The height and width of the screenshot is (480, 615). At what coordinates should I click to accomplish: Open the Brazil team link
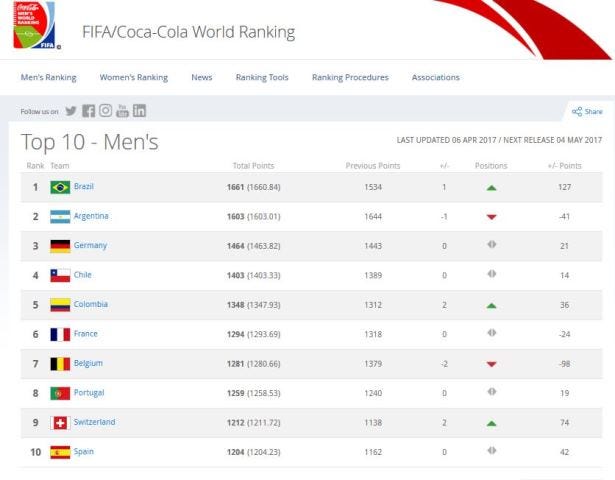pos(84,186)
